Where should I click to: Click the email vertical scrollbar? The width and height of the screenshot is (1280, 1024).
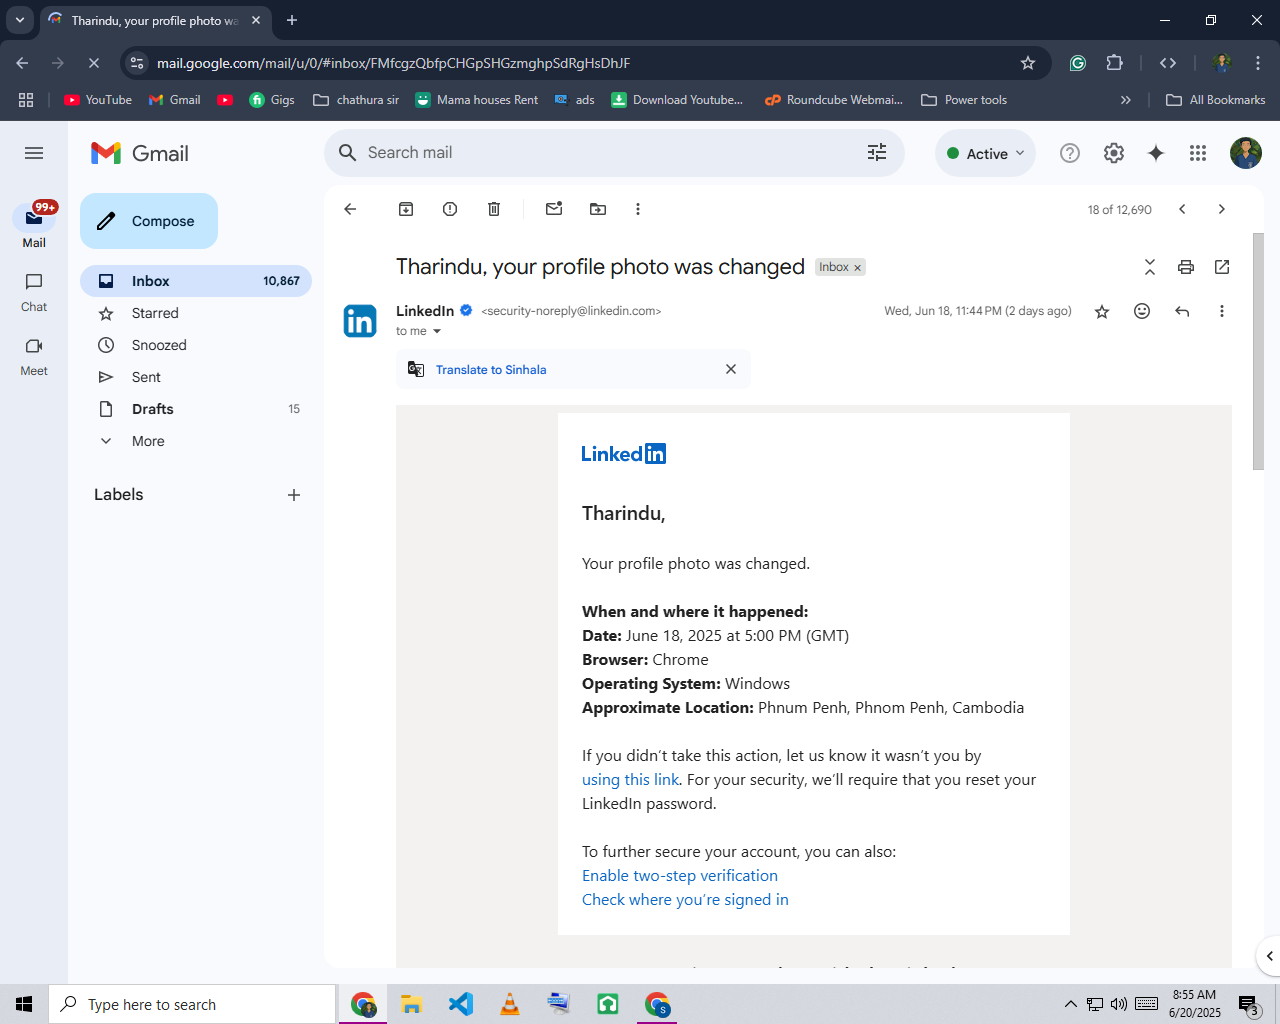pos(1258,351)
